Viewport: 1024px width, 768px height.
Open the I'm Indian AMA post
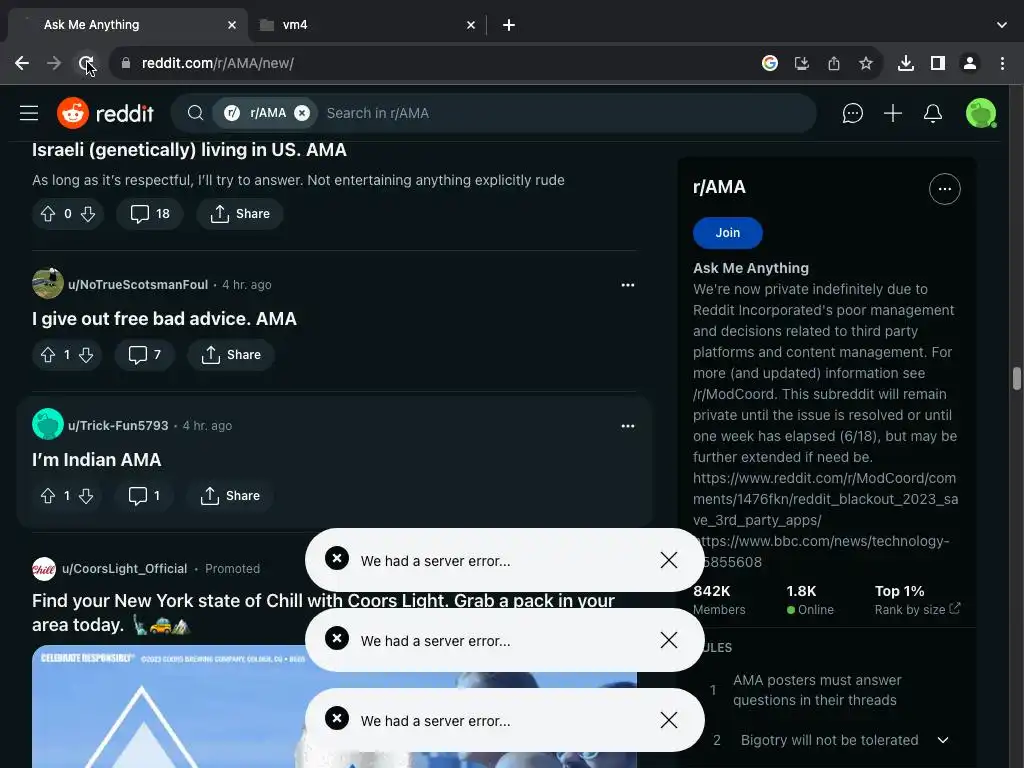tap(97, 460)
